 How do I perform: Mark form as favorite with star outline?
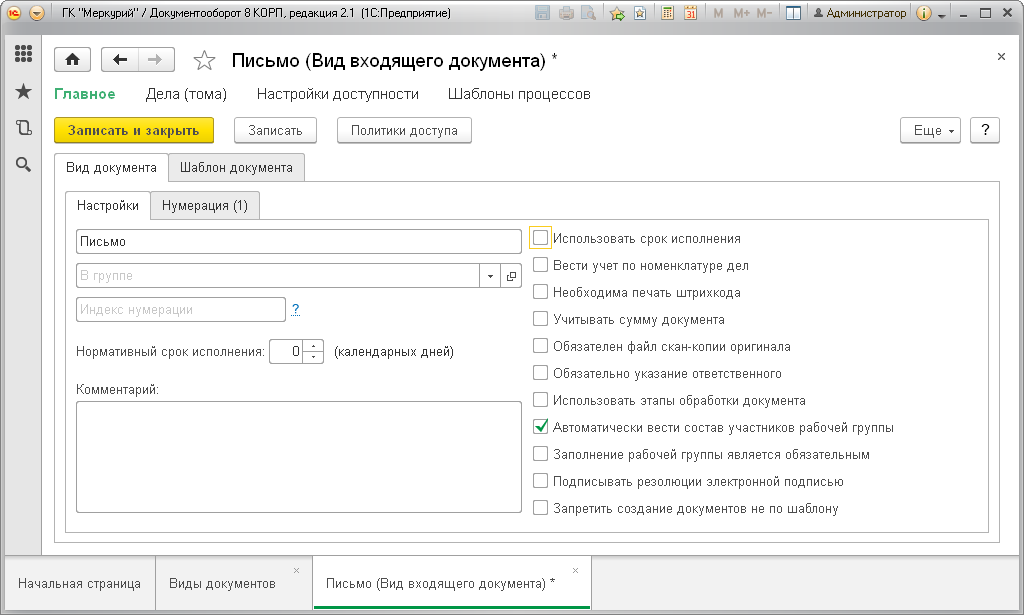click(x=204, y=61)
